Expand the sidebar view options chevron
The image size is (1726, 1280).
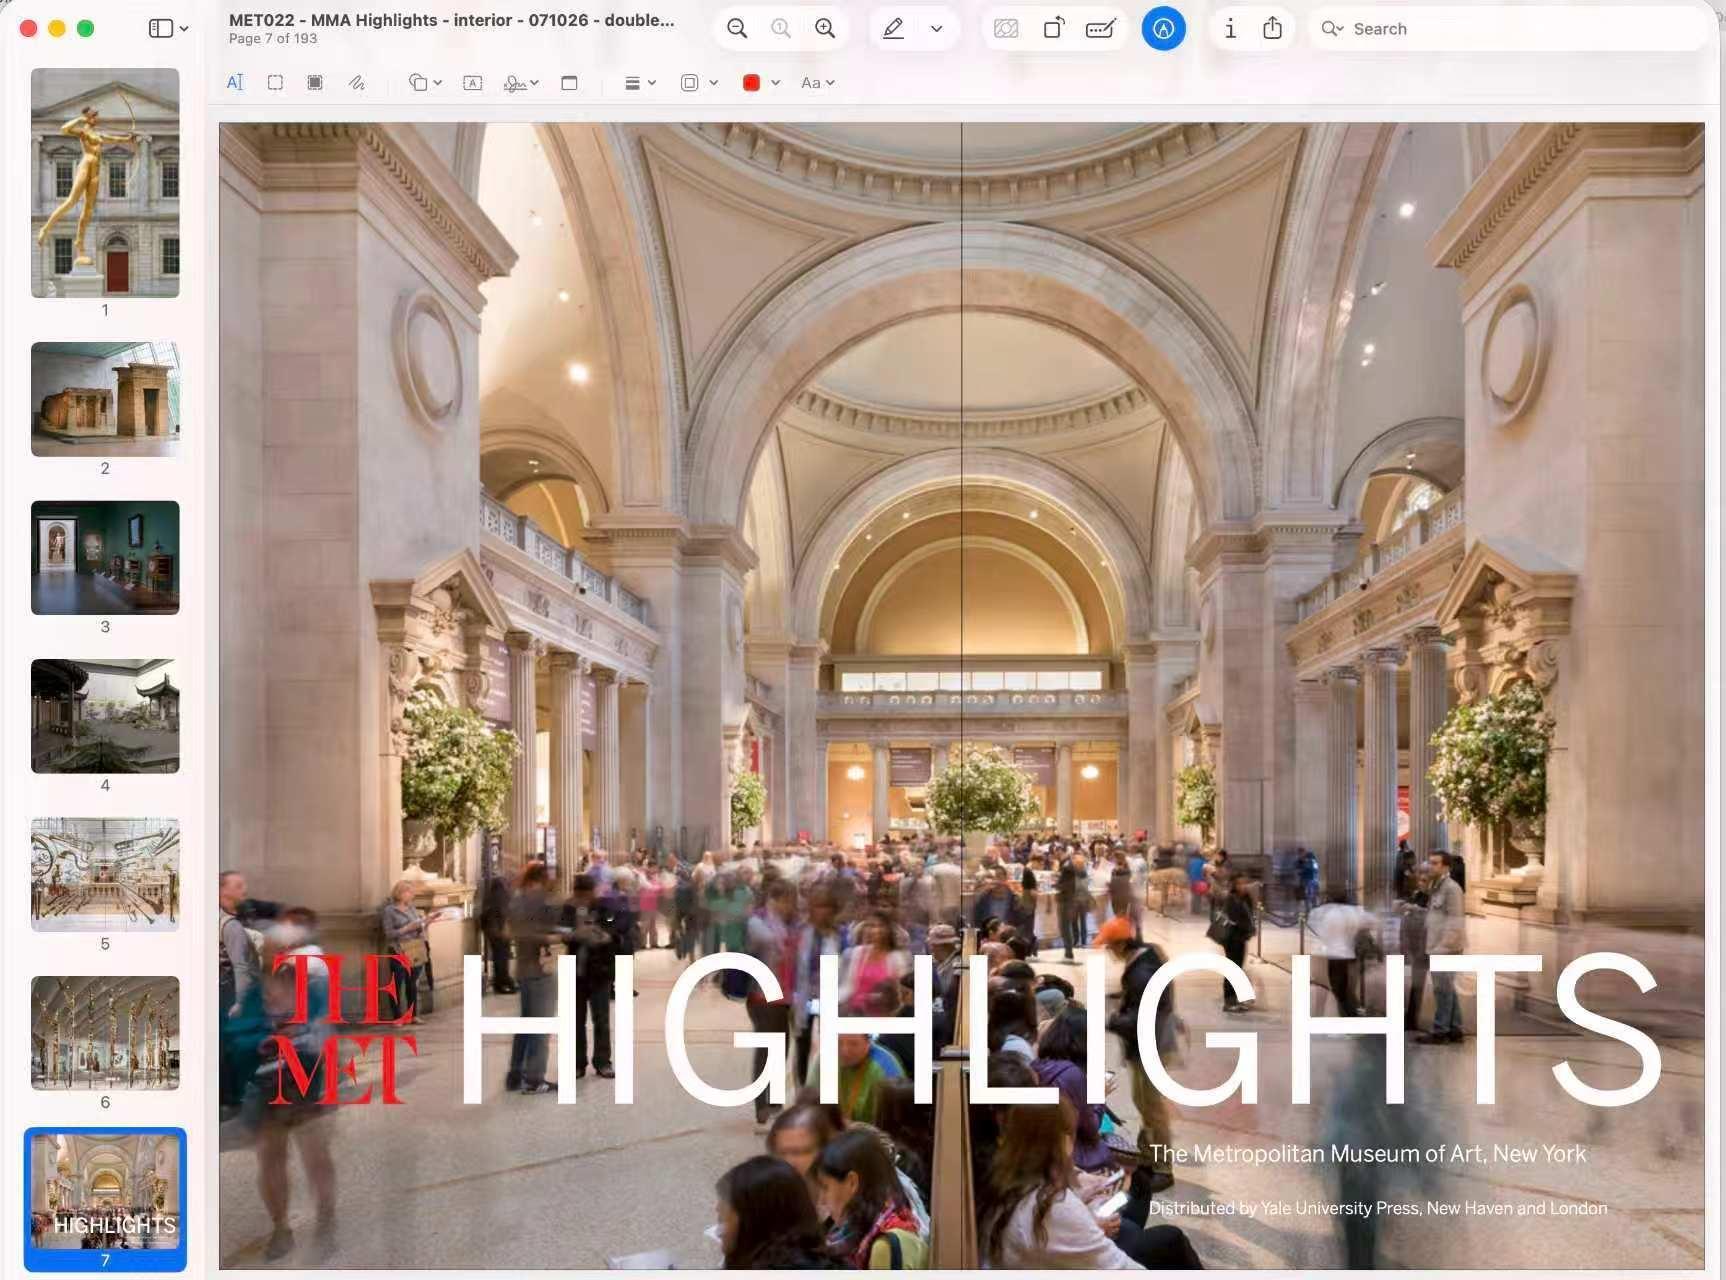point(184,29)
